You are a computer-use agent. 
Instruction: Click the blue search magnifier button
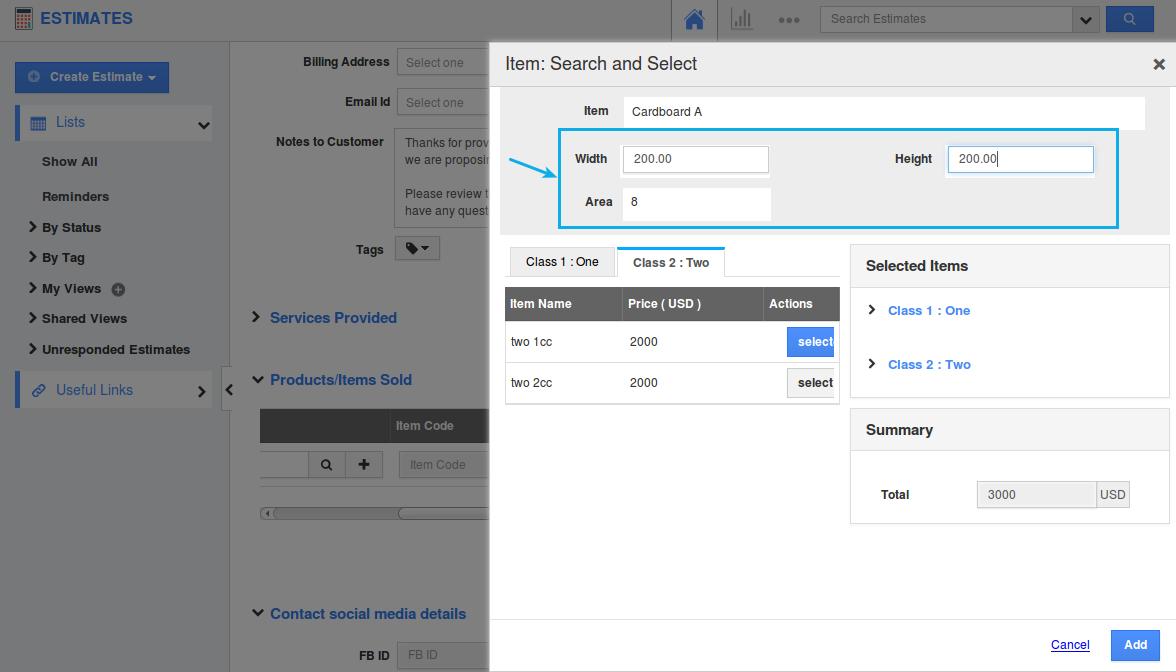tap(1130, 19)
